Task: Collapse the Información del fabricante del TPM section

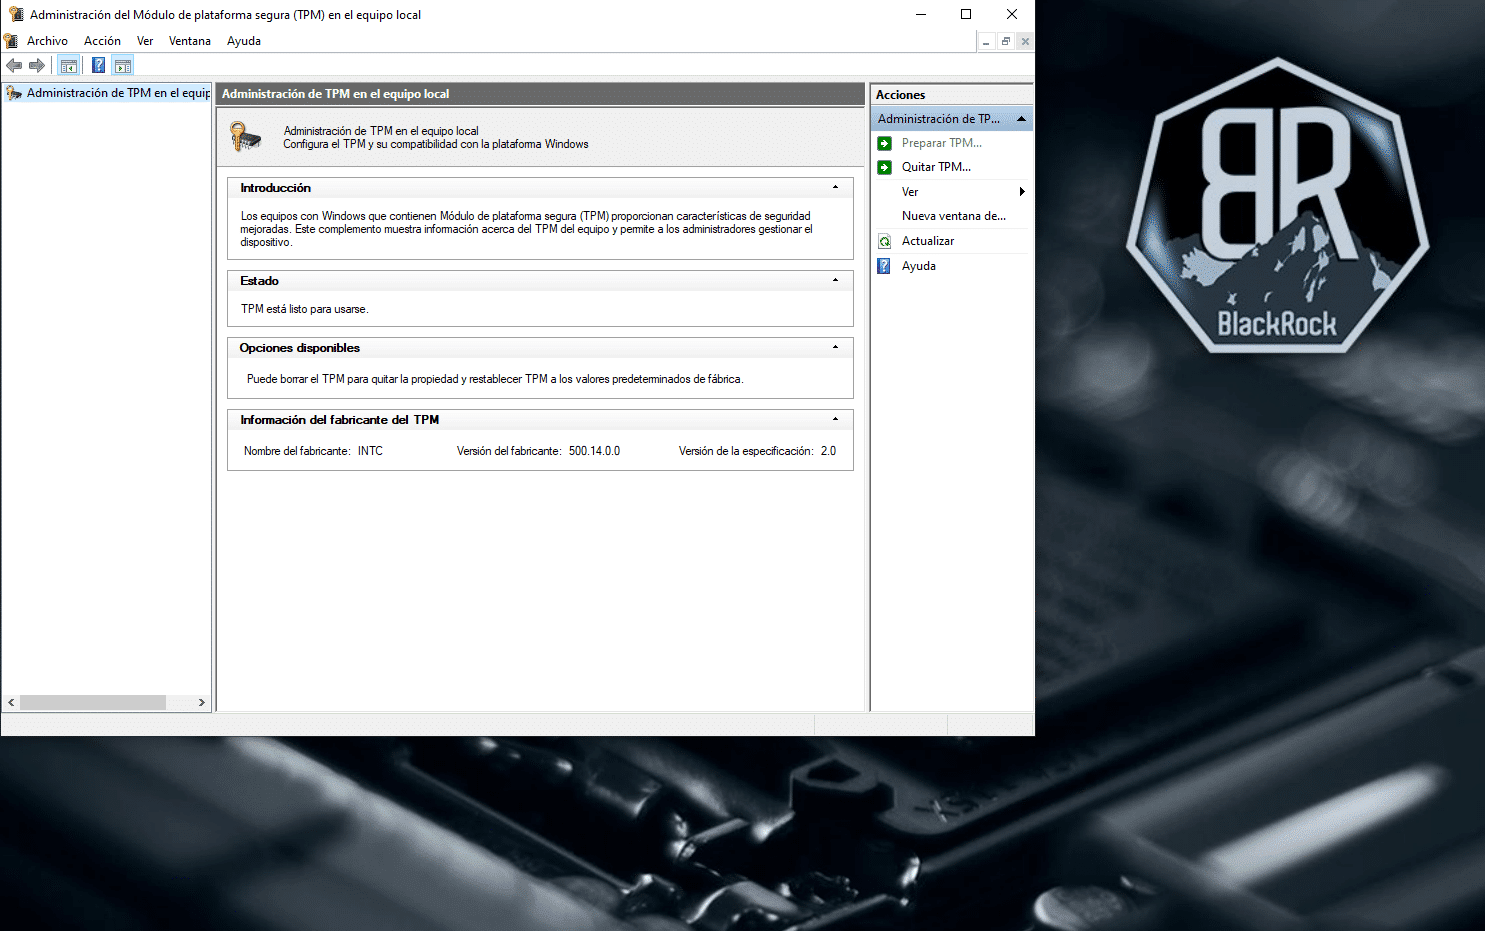Action: (x=836, y=420)
